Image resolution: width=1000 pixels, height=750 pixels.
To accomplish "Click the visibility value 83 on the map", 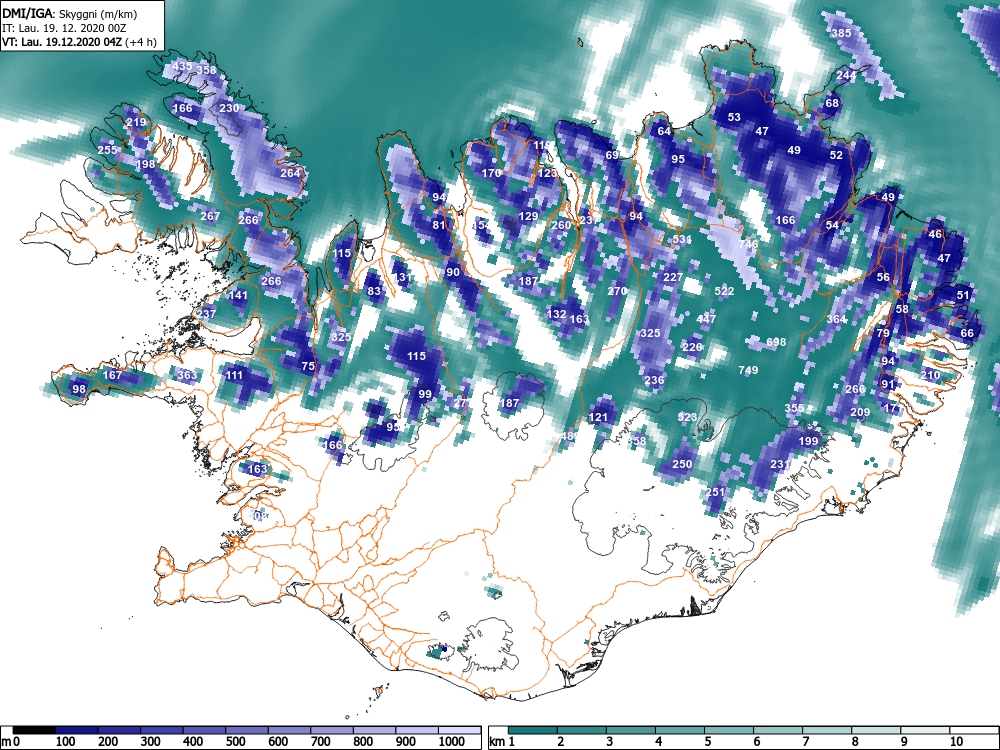I will click(x=374, y=291).
